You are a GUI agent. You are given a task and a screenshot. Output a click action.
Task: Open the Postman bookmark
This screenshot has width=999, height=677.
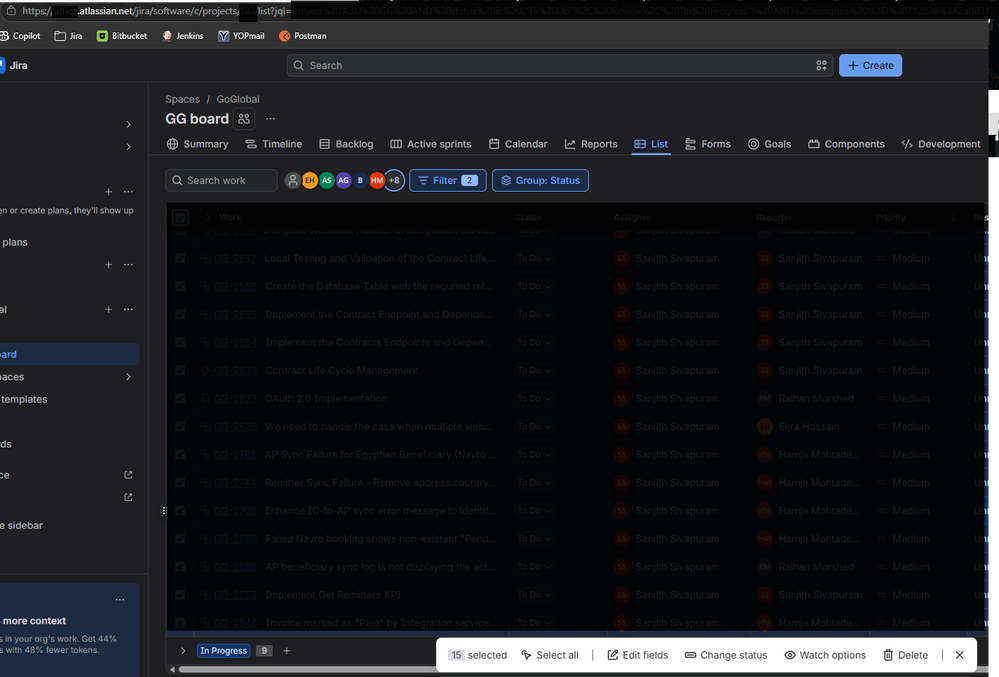click(x=303, y=36)
